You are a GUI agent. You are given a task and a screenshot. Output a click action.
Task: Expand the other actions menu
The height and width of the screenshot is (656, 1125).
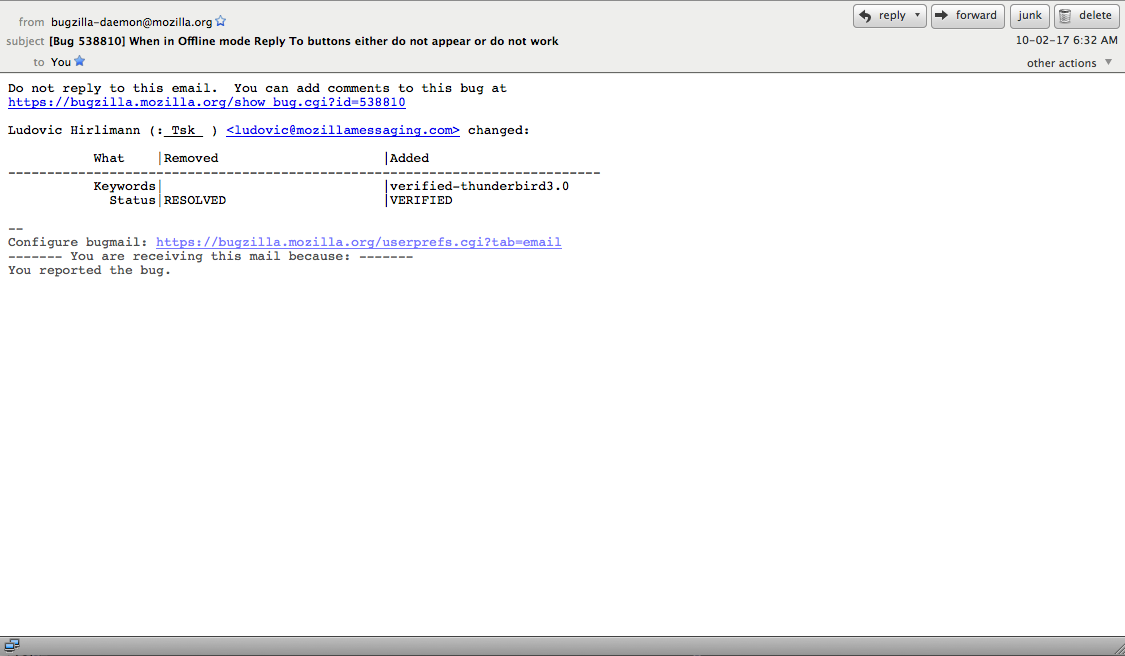(1069, 63)
